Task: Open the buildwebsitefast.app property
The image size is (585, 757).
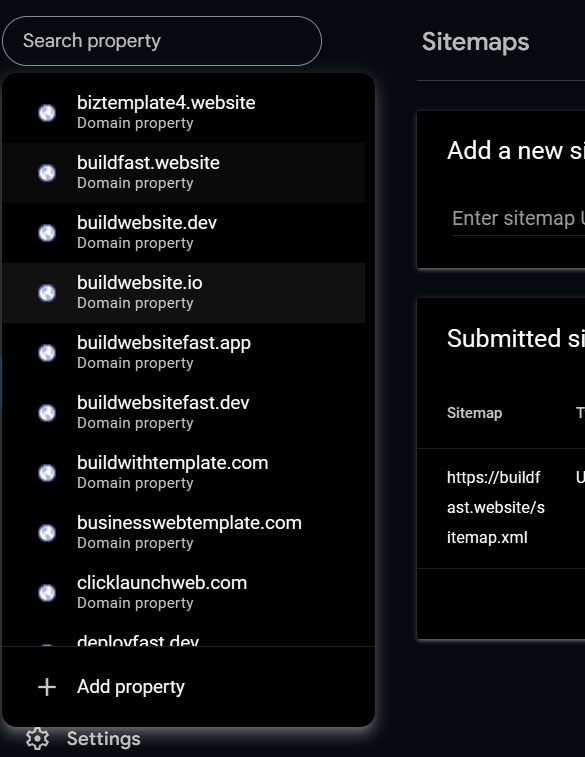Action: tap(183, 353)
